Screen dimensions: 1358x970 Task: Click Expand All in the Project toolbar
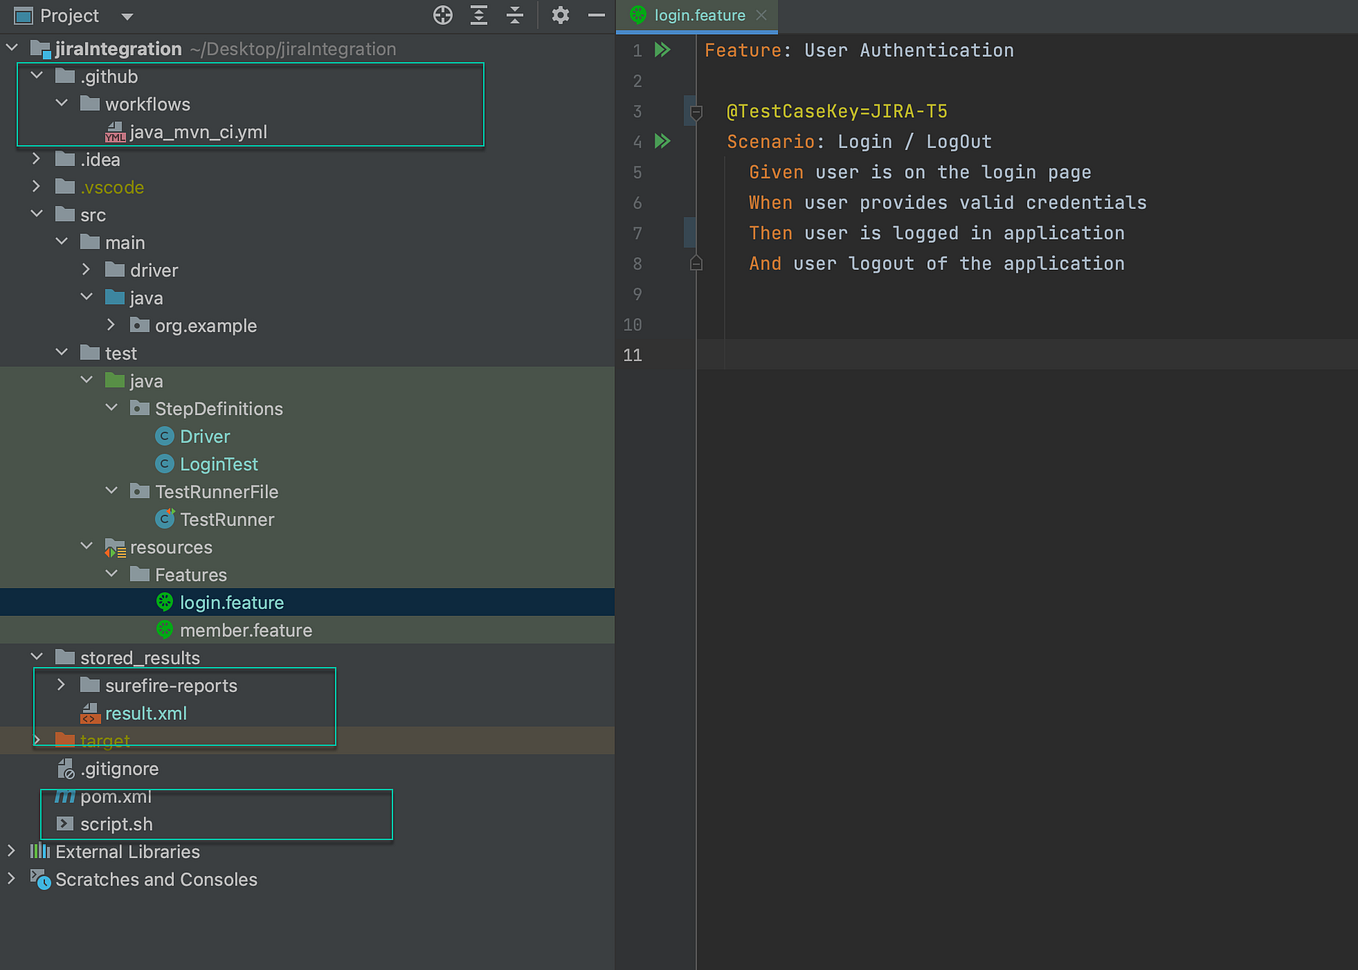pos(478,15)
